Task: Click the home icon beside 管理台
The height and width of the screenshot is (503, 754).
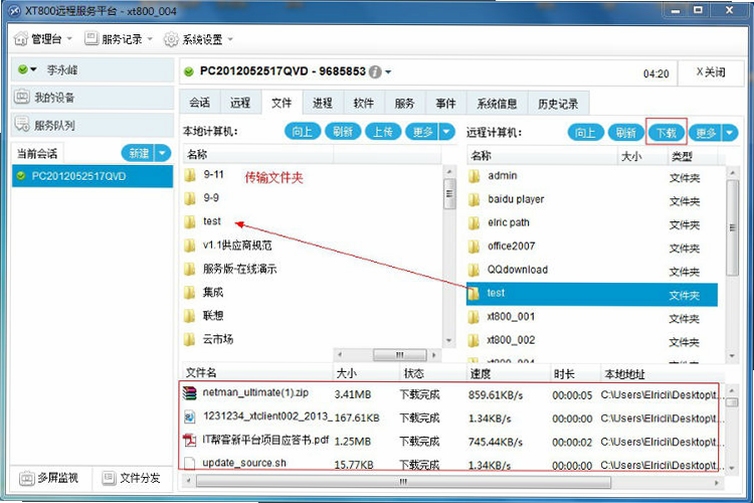Action: coord(21,39)
